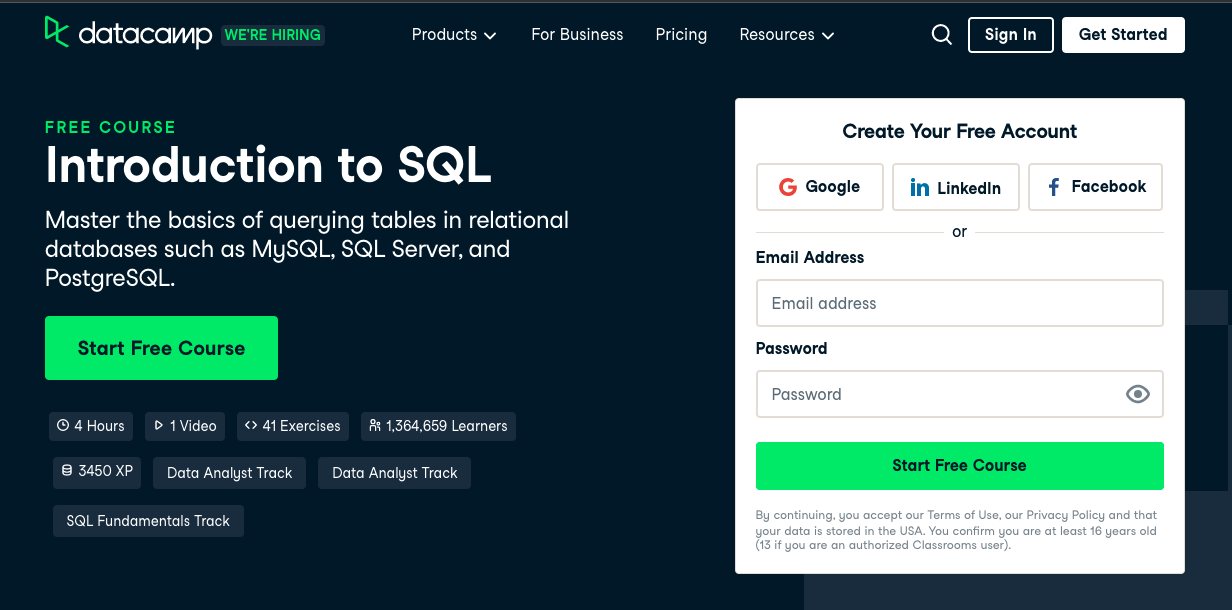Screen dimensions: 1232x610
Task: Submit form with Start Free Course button
Action: (x=960, y=466)
